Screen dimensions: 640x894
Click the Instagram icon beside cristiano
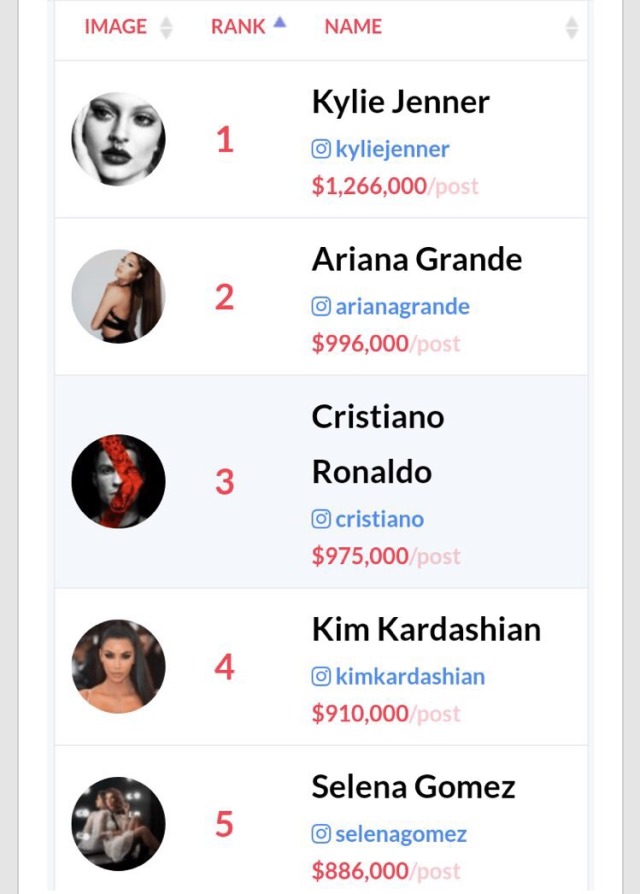(321, 519)
